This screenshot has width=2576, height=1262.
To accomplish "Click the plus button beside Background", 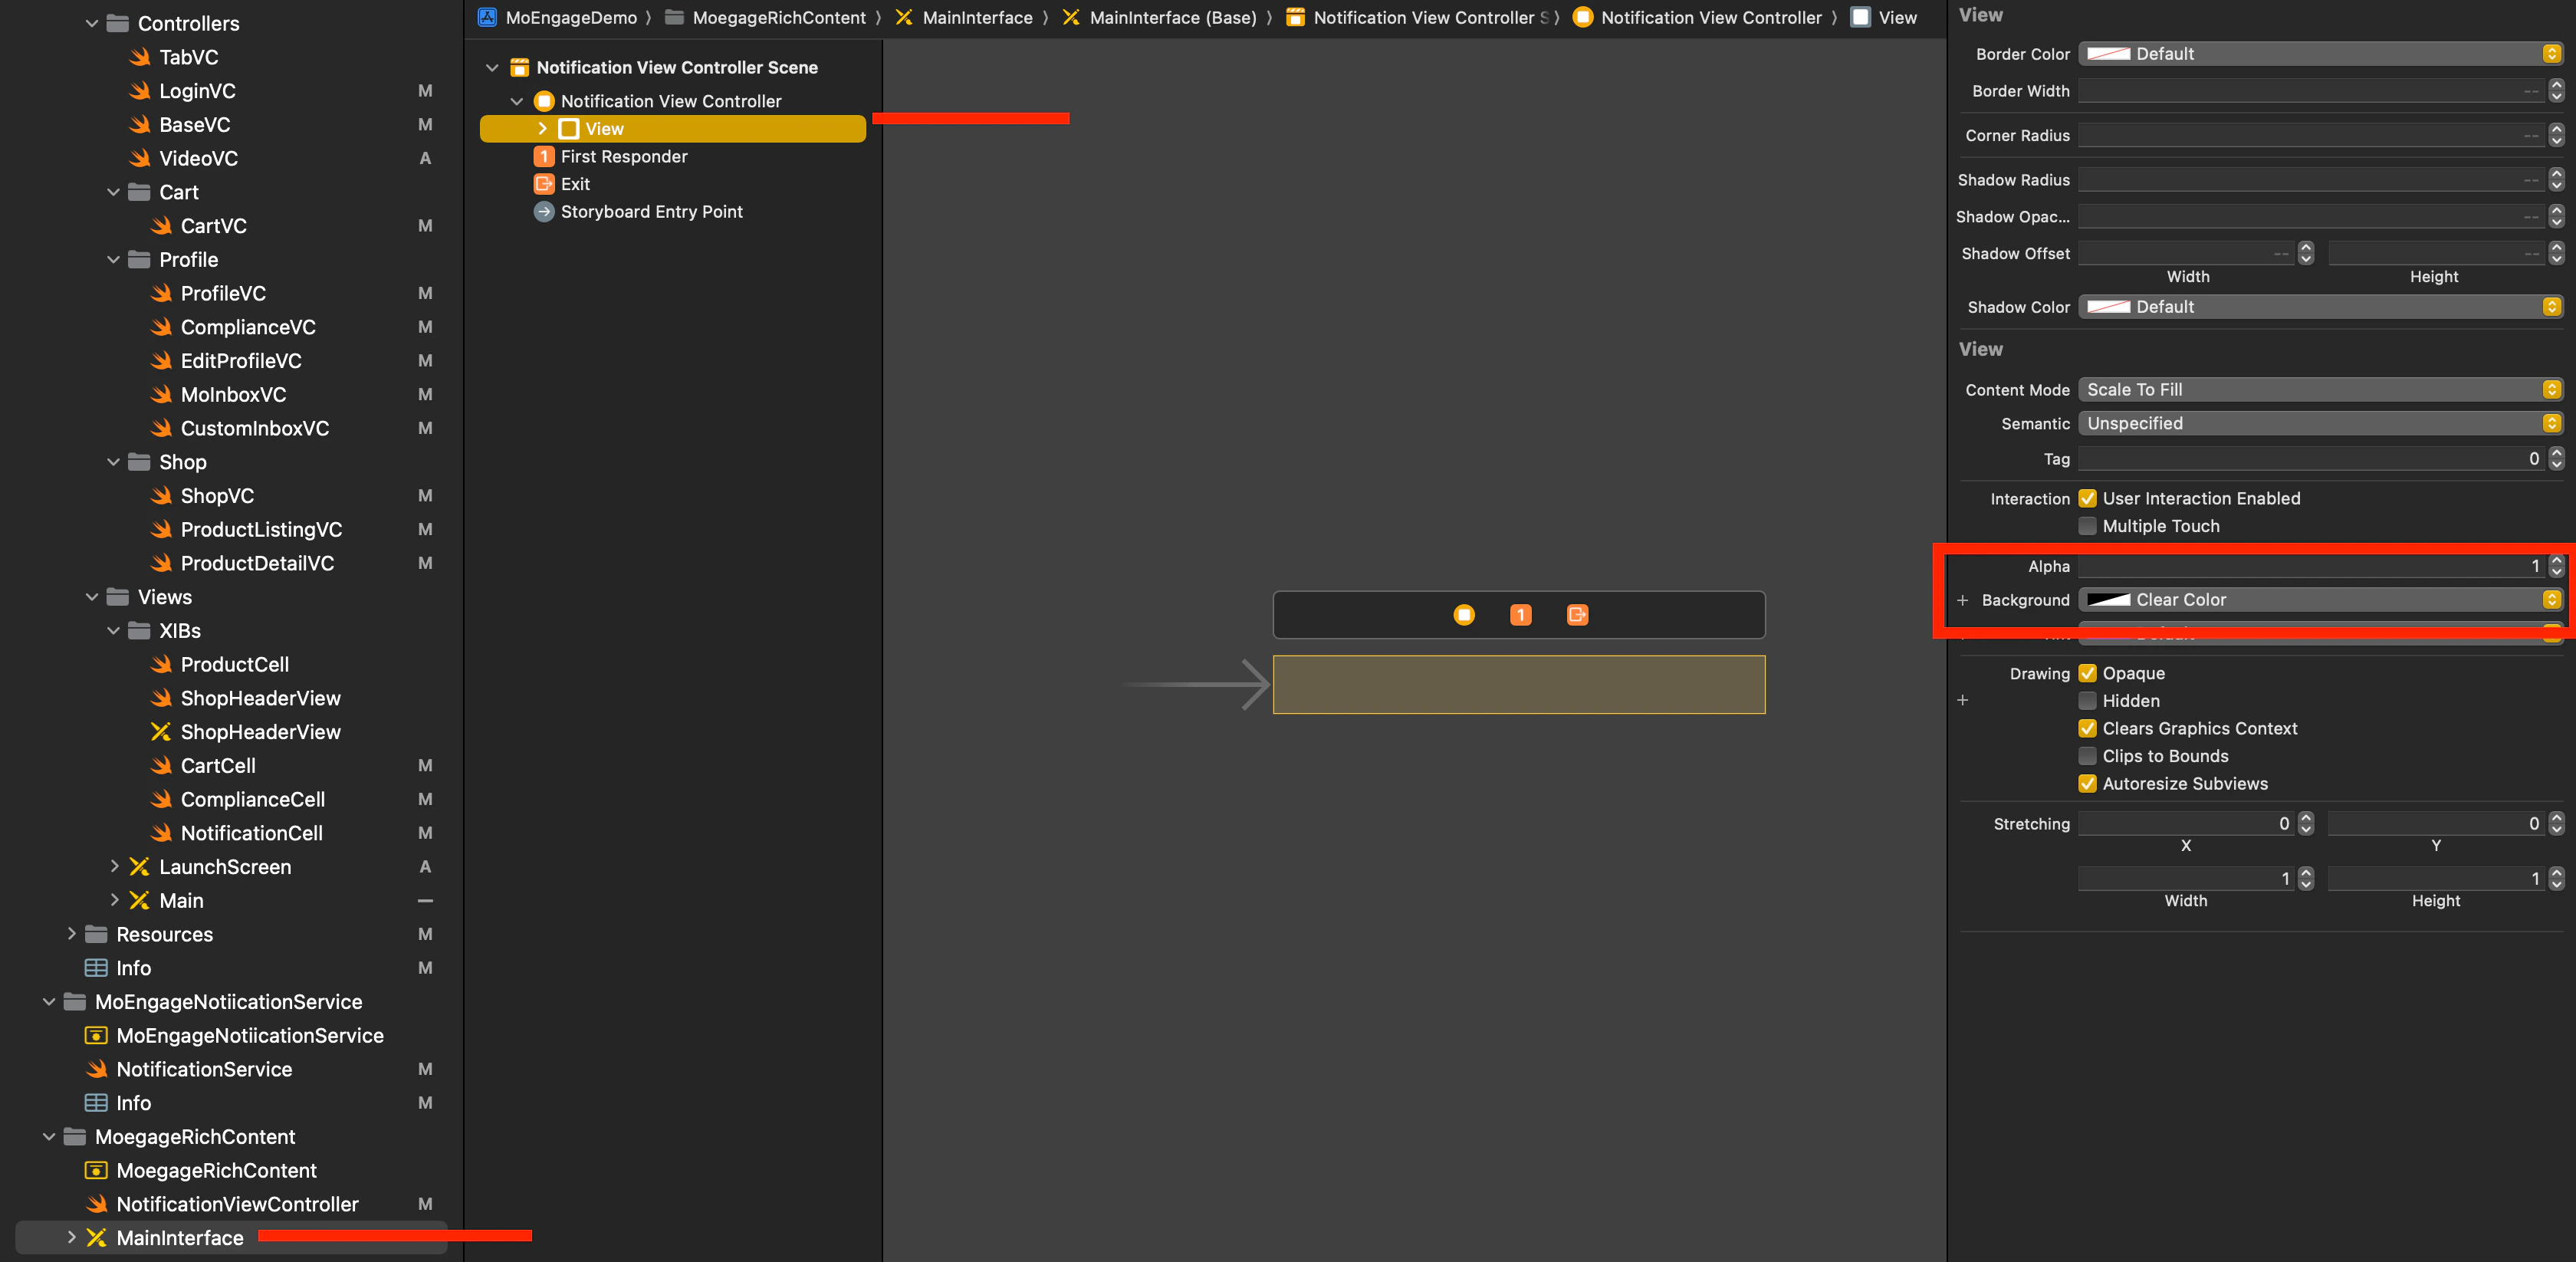I will click(x=1963, y=600).
